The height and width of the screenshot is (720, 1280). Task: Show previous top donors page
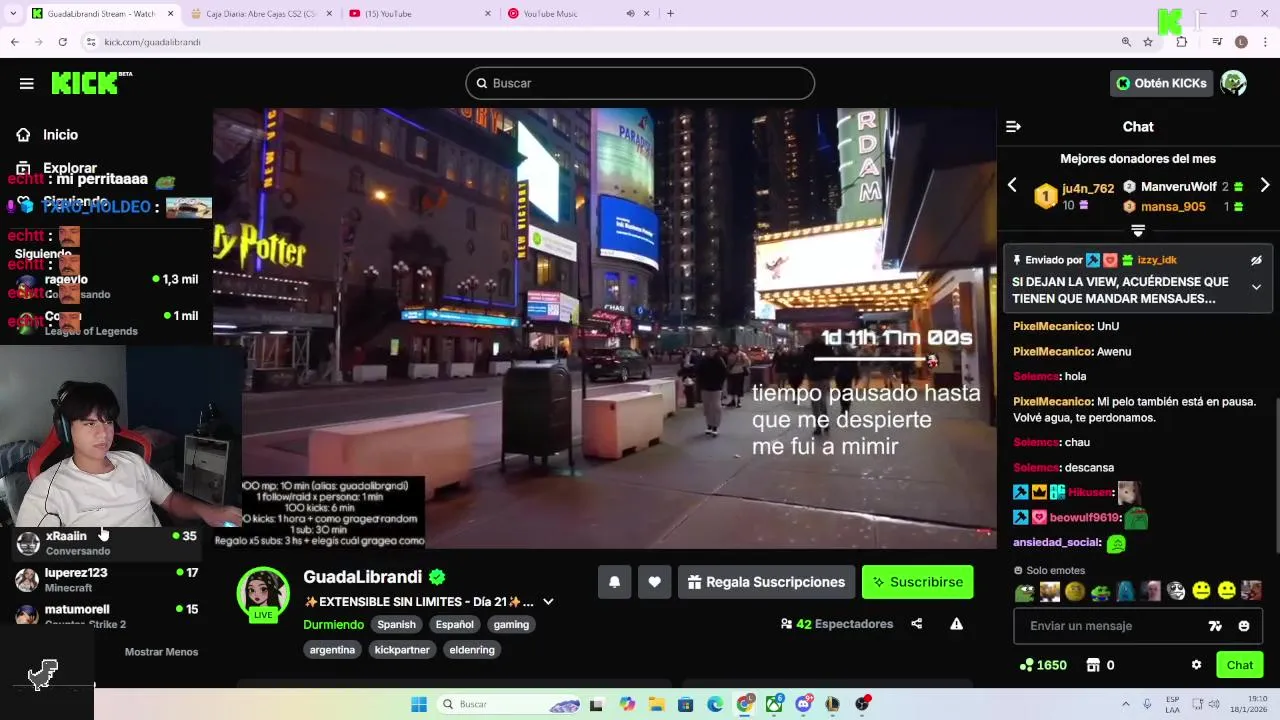pyautogui.click(x=1012, y=185)
